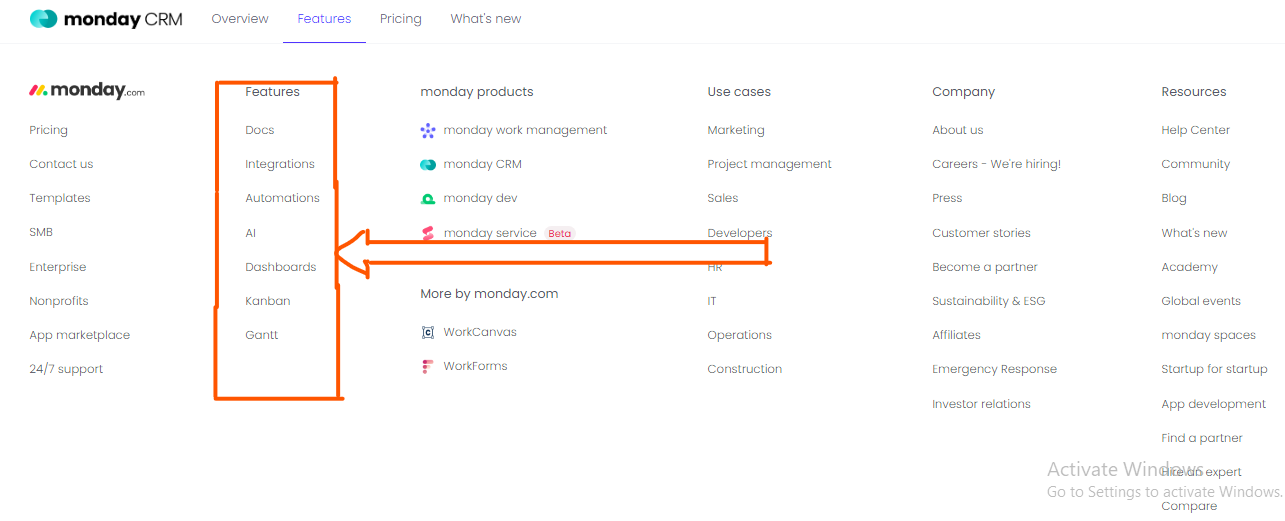Click the monday work management product icon
The height and width of the screenshot is (521, 1285).
(x=428, y=130)
